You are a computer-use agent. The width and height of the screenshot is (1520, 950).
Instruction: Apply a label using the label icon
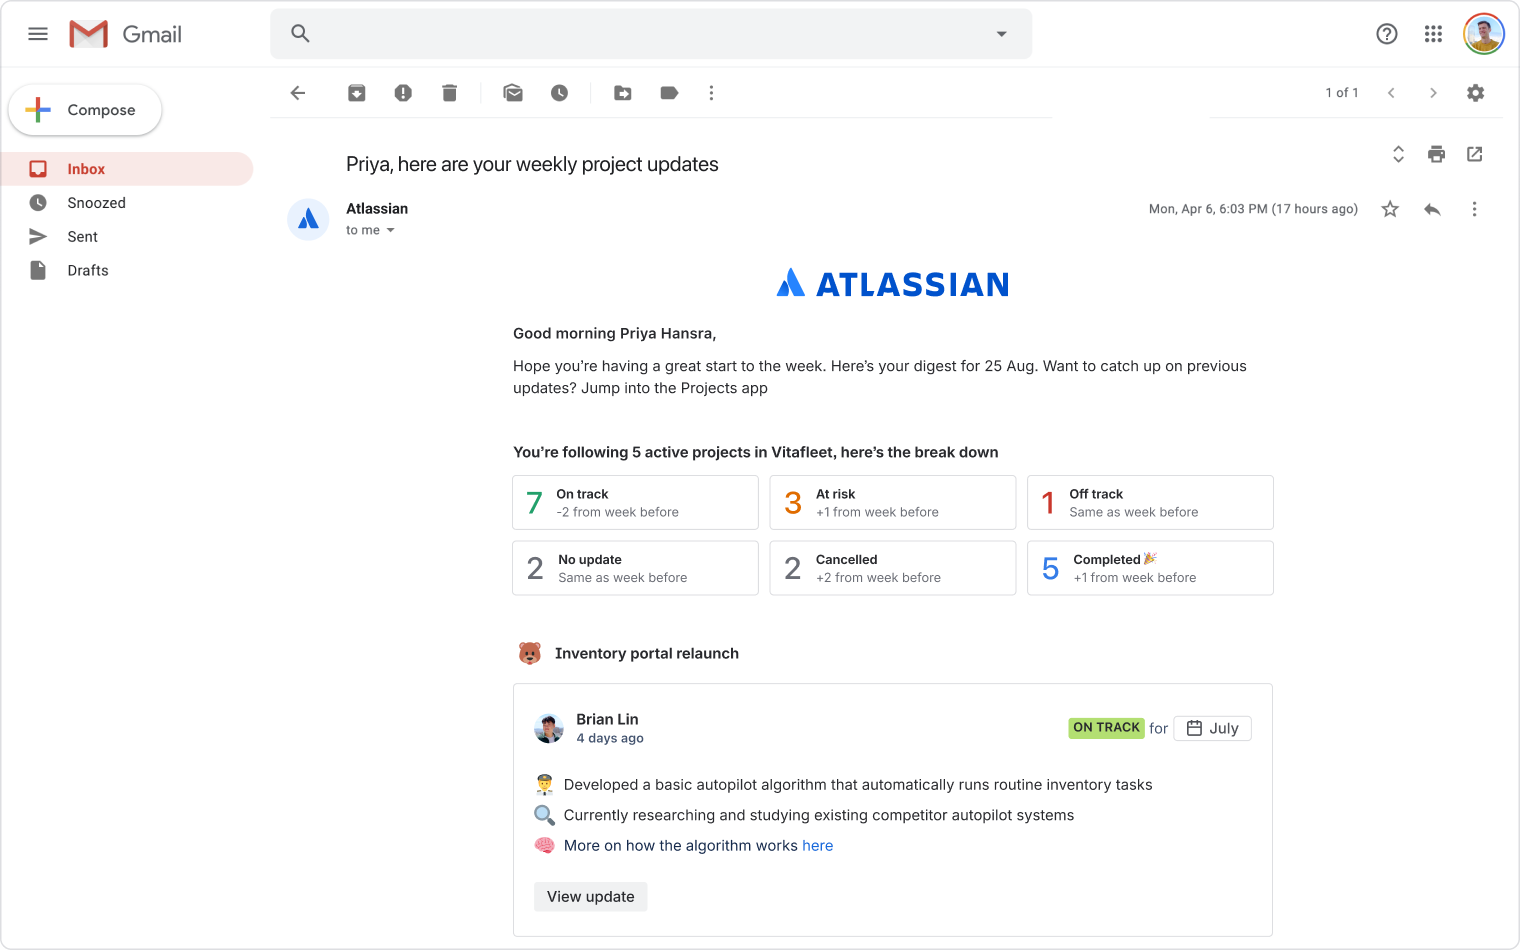[669, 93]
